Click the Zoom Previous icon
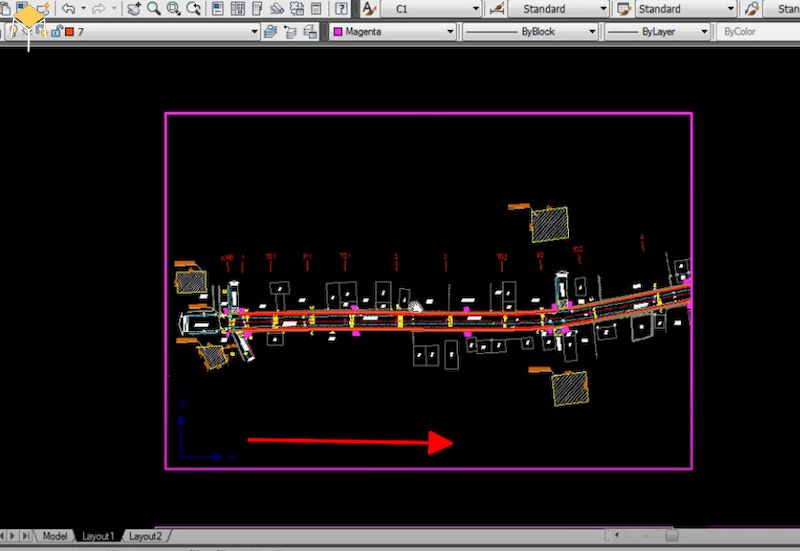The width and height of the screenshot is (800, 551). pyautogui.click(x=193, y=8)
